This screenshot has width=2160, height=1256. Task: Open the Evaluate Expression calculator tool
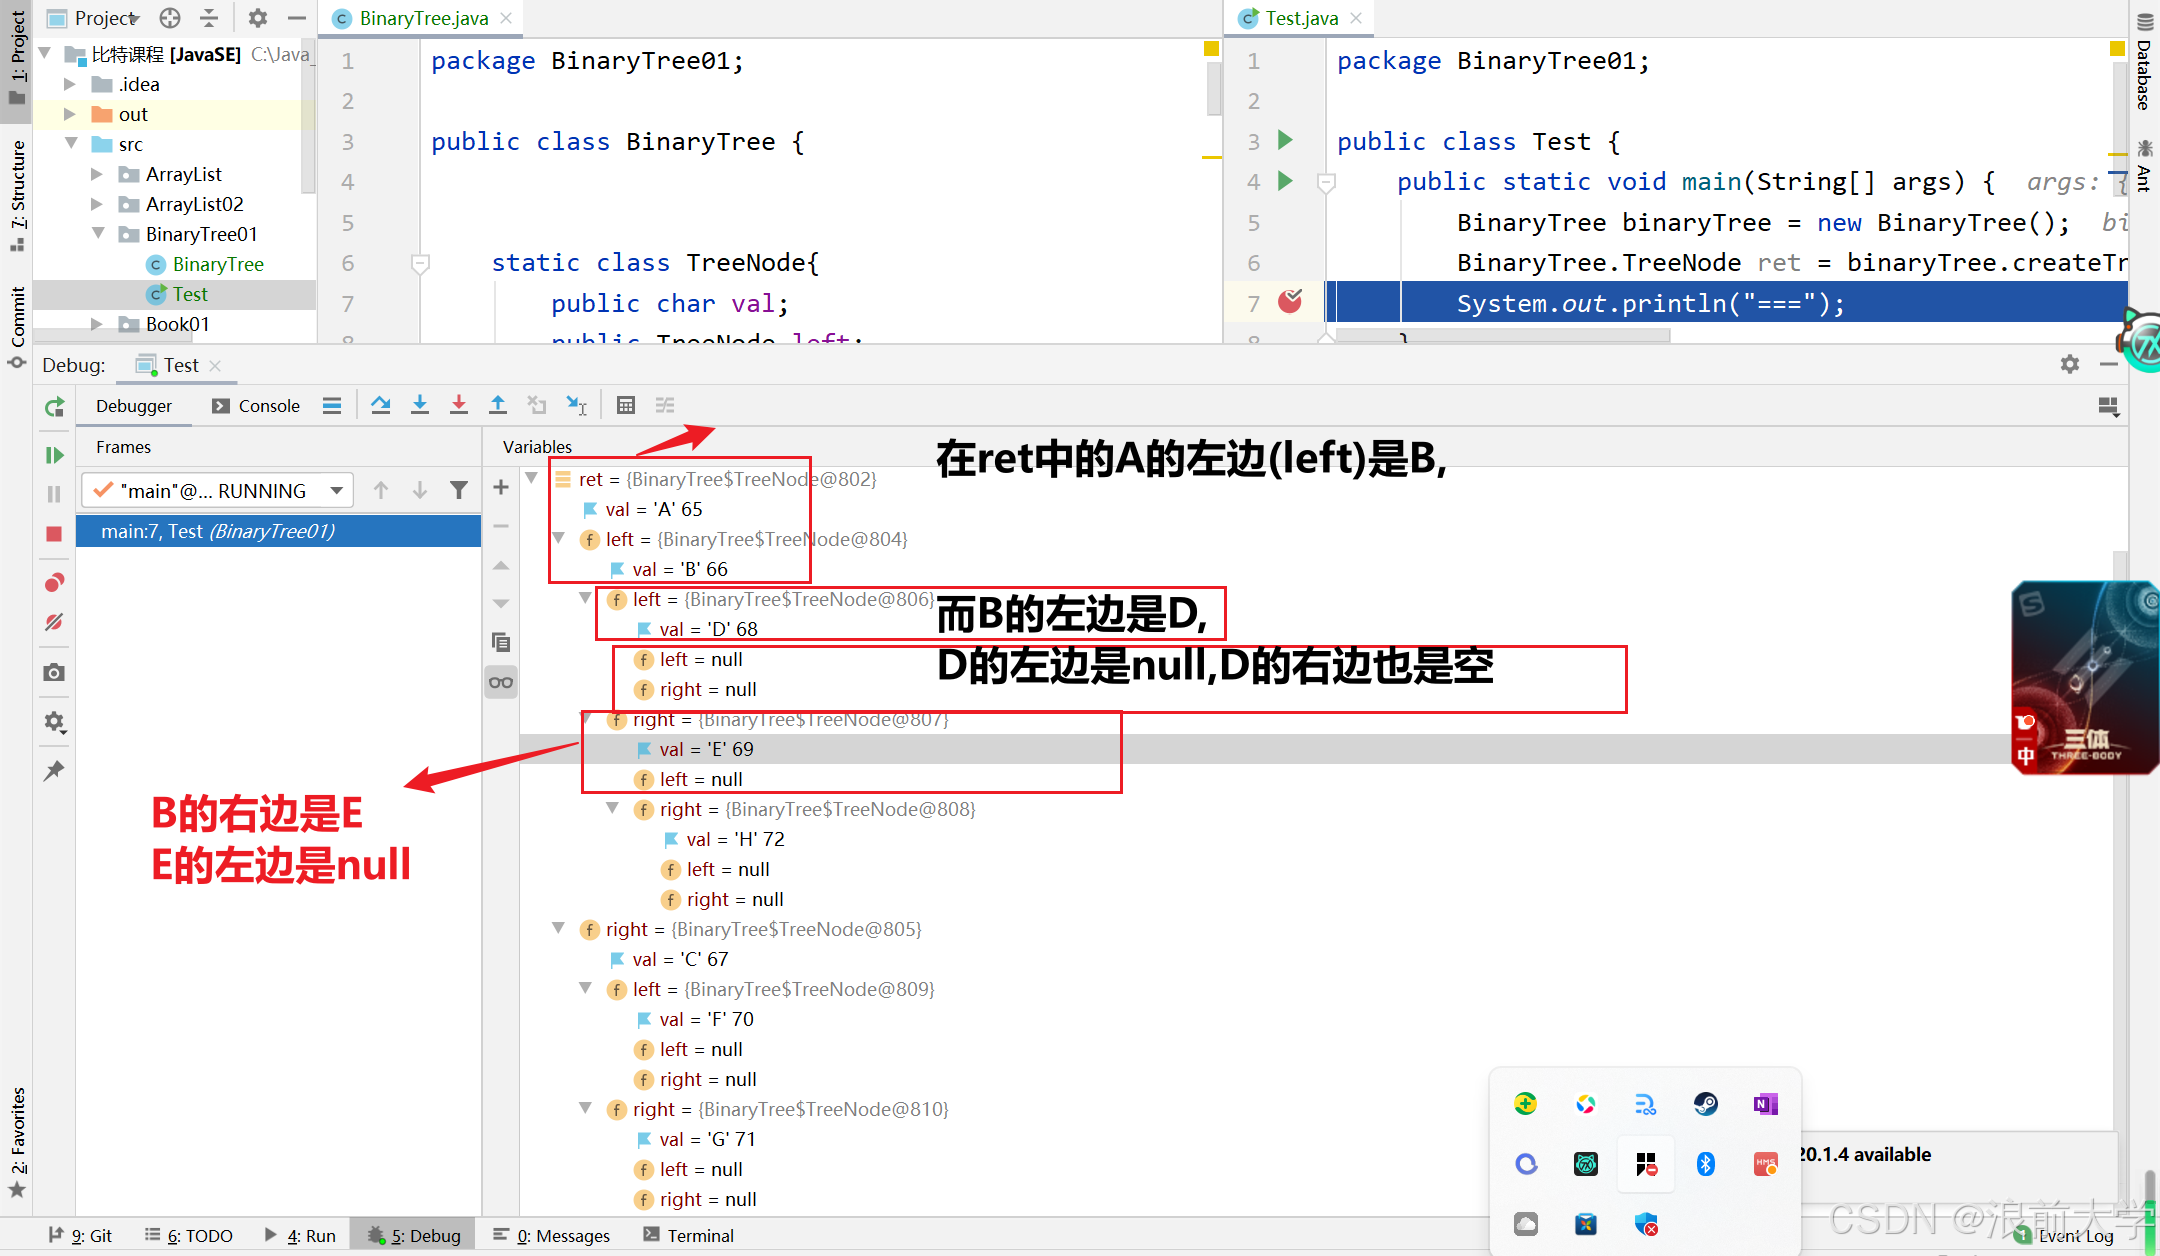626,405
